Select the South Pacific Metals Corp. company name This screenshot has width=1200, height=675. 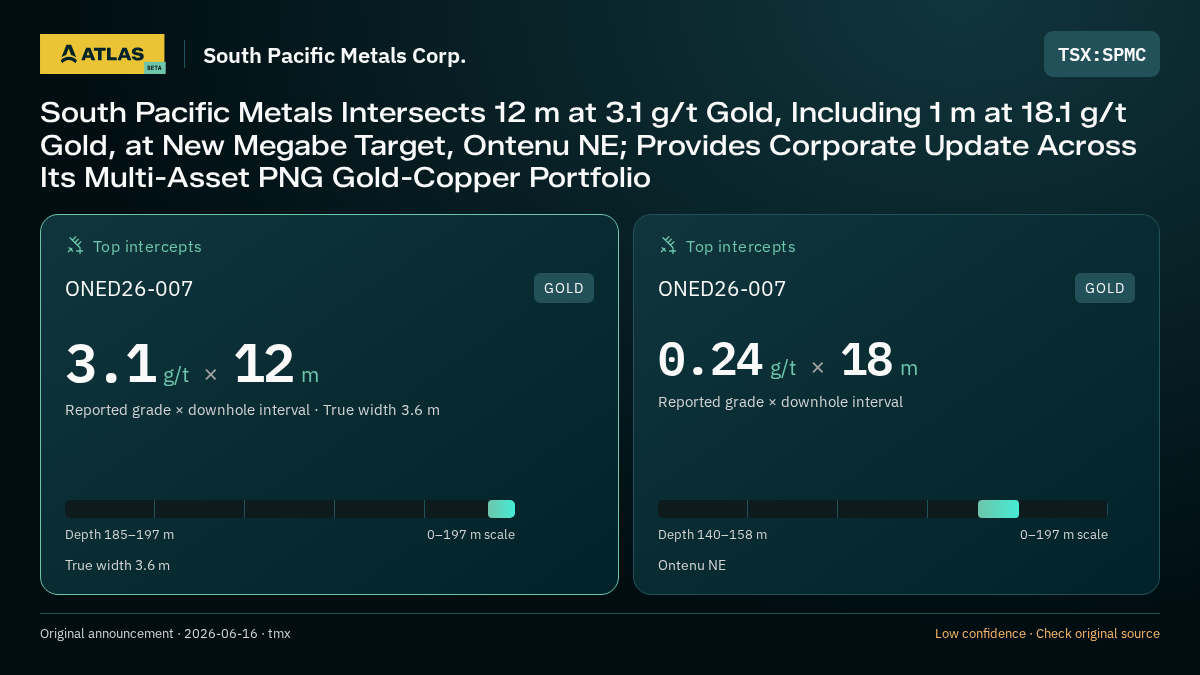pyautogui.click(x=334, y=55)
